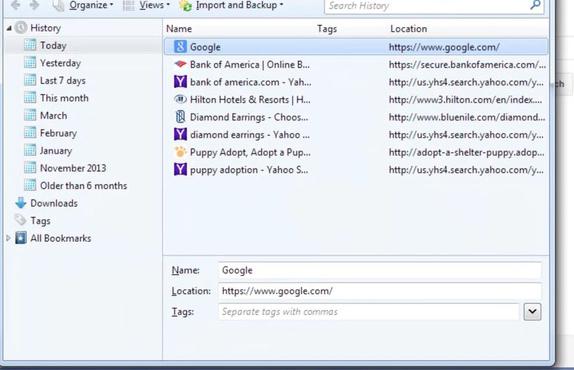This screenshot has height=370, width=574.
Task: Expand the tags selector dropdown arrow
Action: 532,312
